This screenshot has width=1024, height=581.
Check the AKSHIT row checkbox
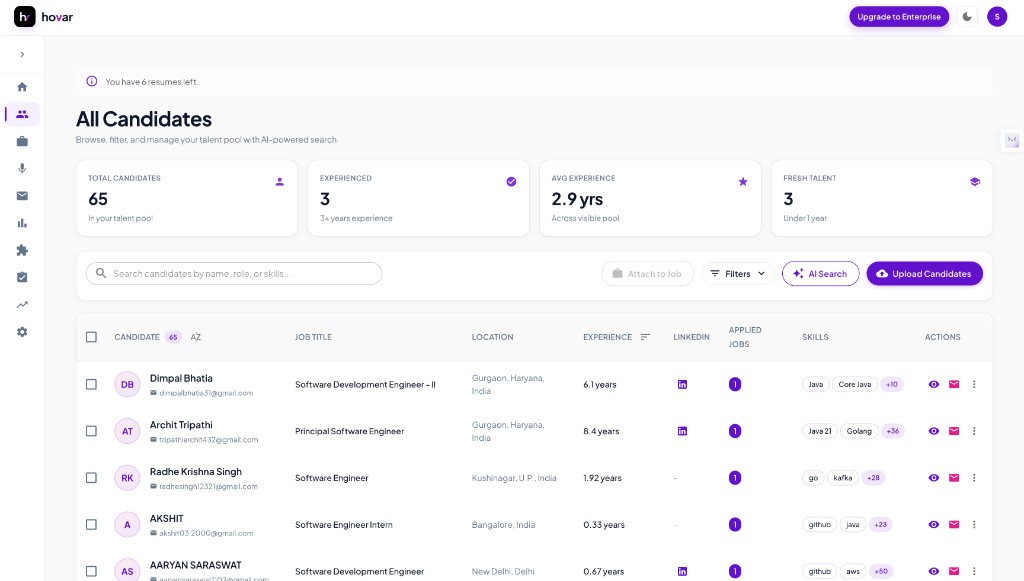(x=91, y=524)
